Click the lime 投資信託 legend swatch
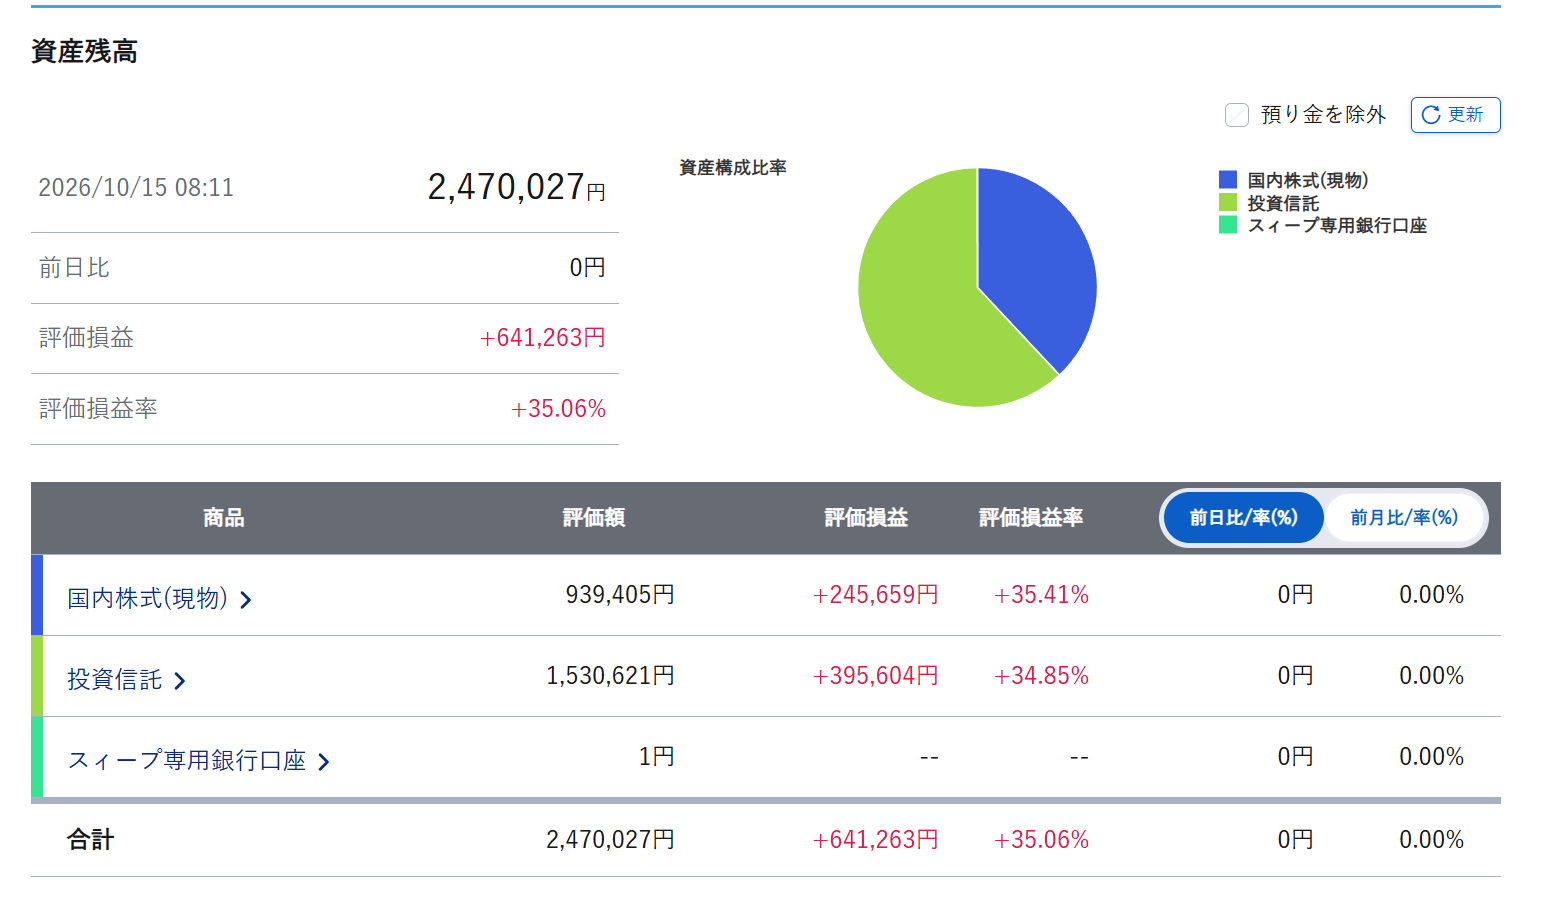1560x904 pixels. (x=1228, y=203)
